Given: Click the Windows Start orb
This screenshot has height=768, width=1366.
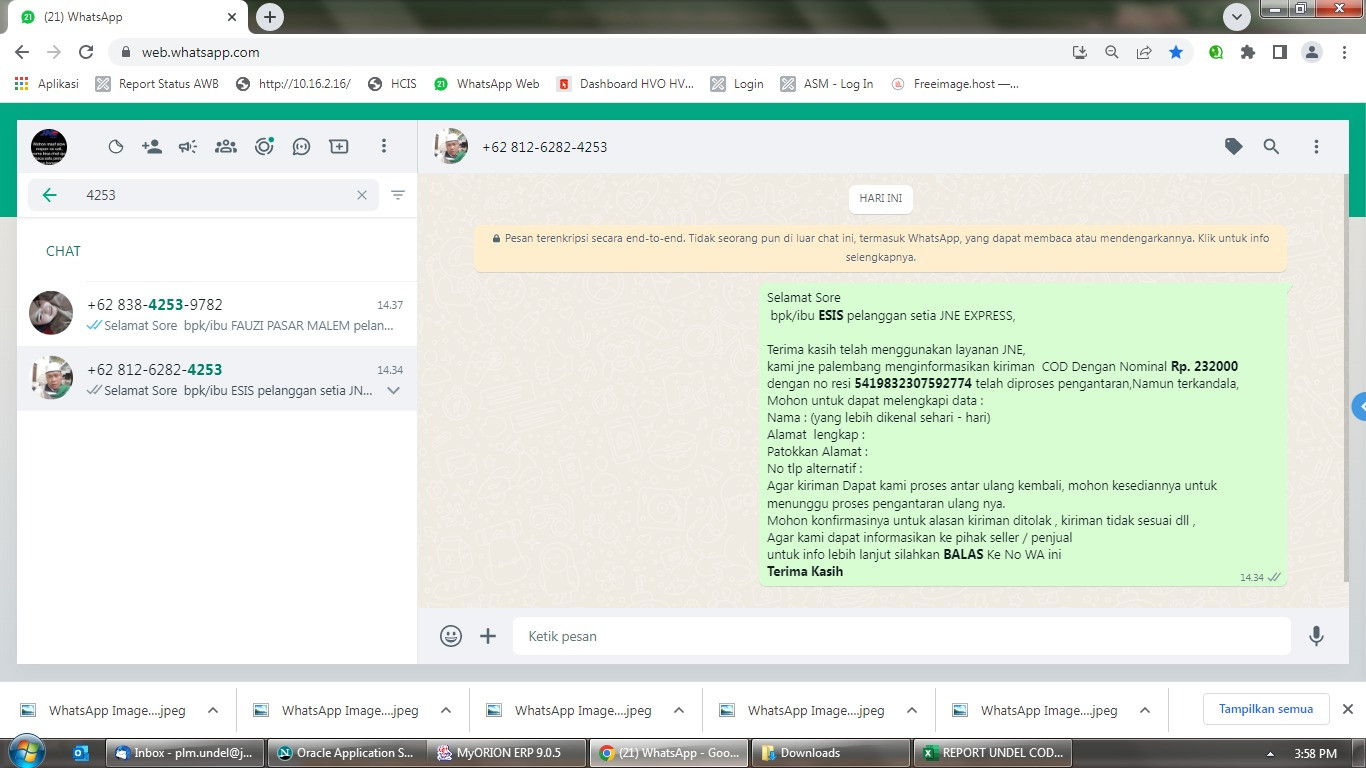Looking at the screenshot, I should pos(25,752).
